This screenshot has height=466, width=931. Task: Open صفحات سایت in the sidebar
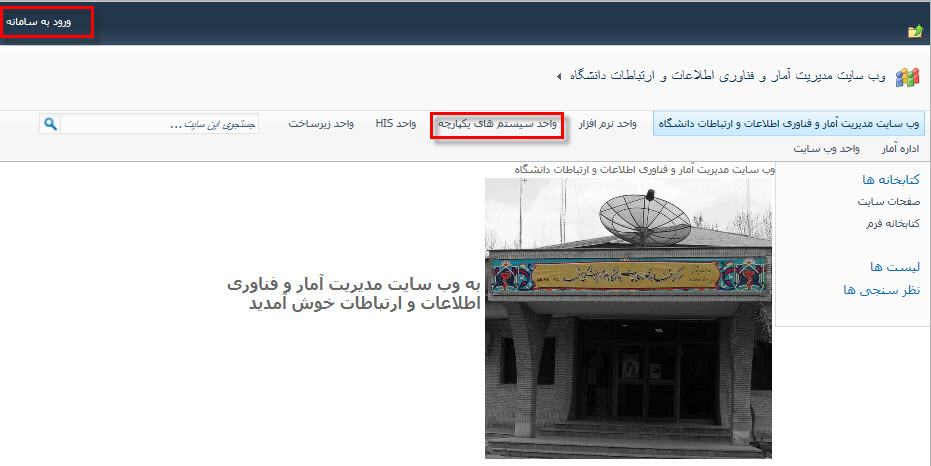[x=888, y=201]
